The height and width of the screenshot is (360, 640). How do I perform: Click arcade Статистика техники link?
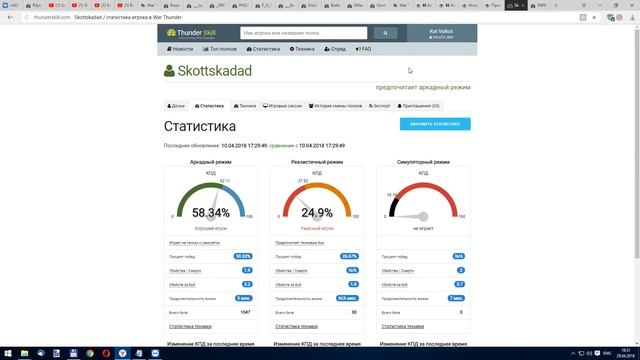[190, 327]
